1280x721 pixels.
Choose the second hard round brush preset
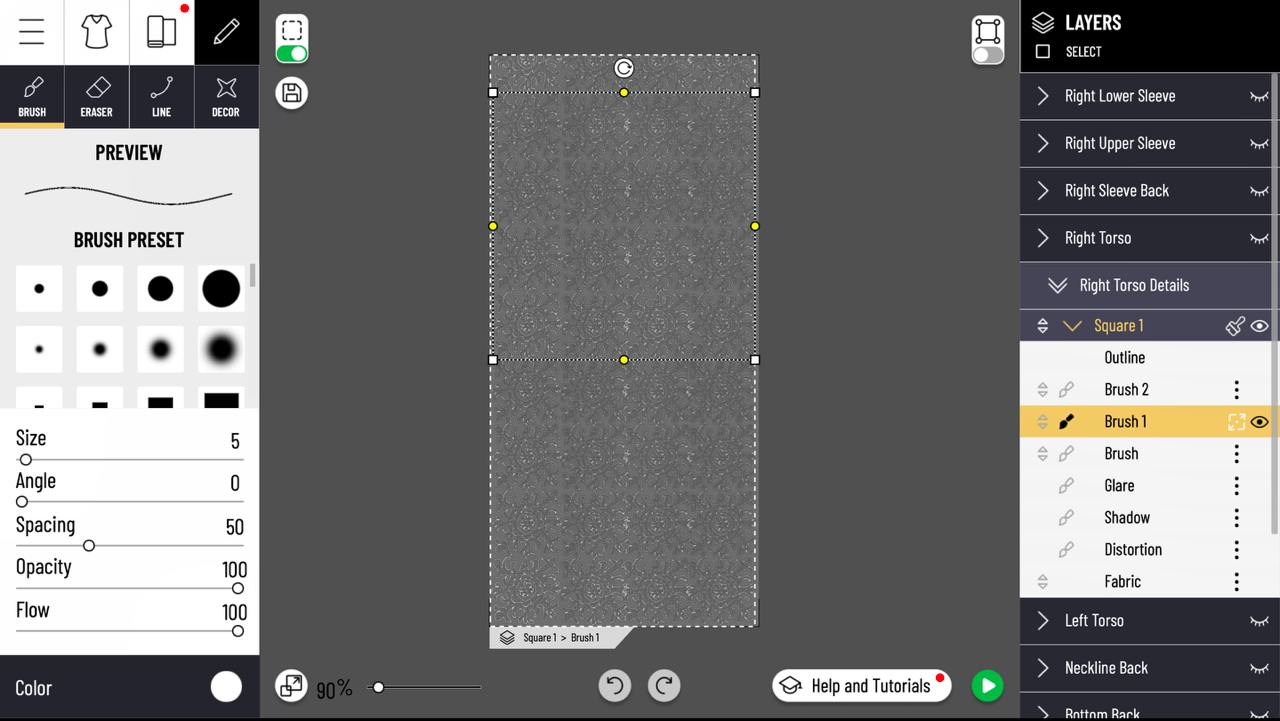[100, 289]
